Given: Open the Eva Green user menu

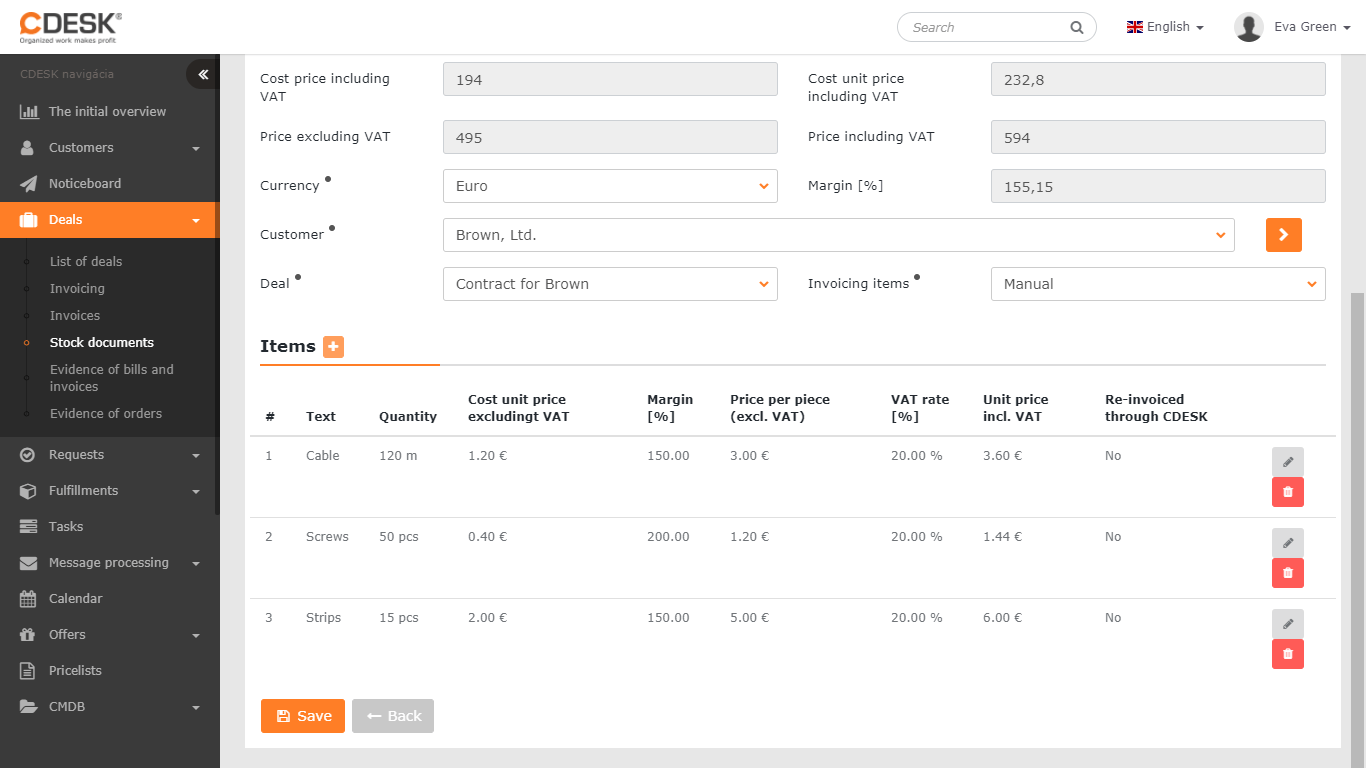Looking at the screenshot, I should (1312, 27).
